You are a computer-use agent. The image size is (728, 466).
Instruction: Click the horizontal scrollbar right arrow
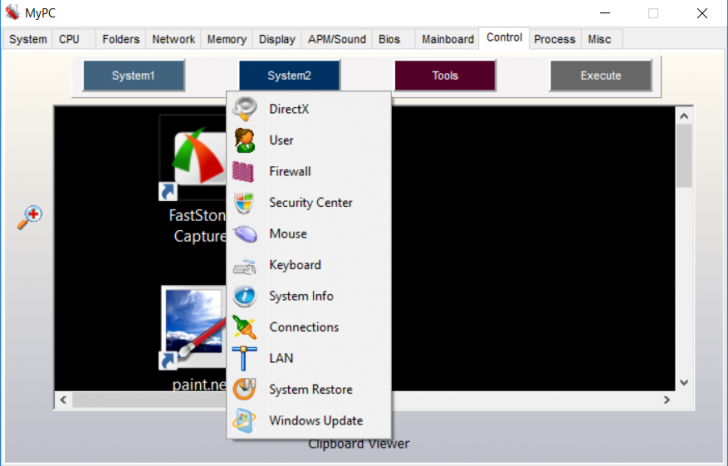pos(667,400)
